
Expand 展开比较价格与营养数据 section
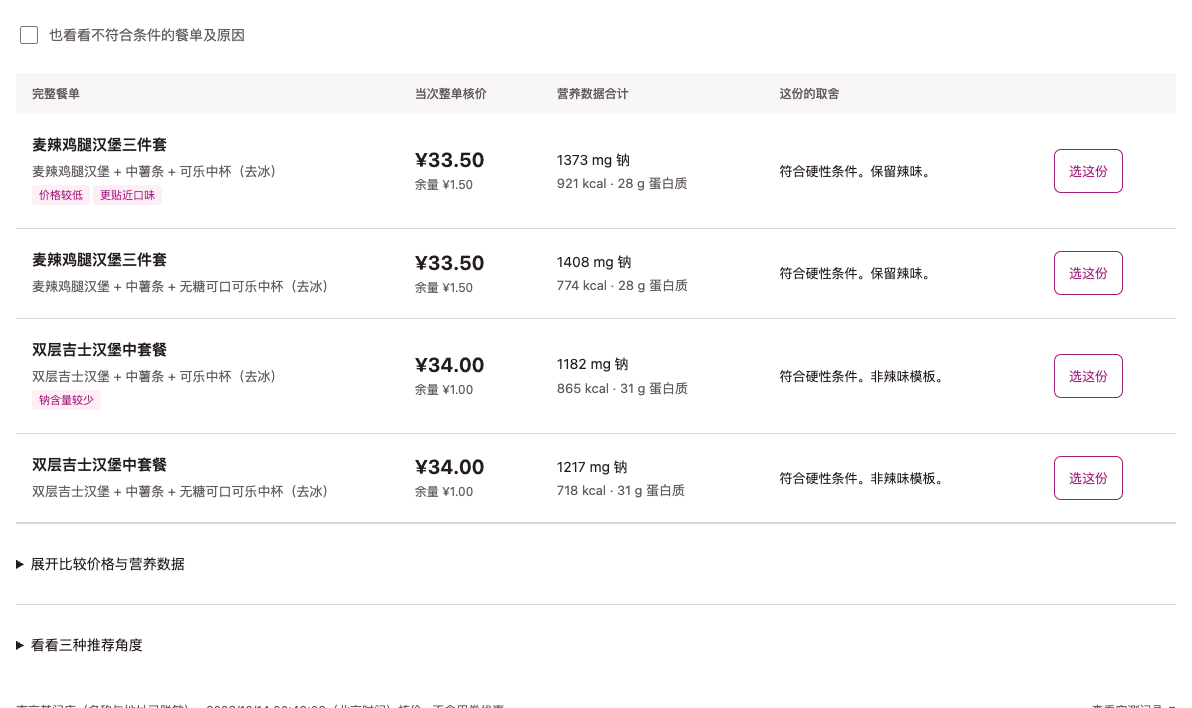(x=100, y=564)
